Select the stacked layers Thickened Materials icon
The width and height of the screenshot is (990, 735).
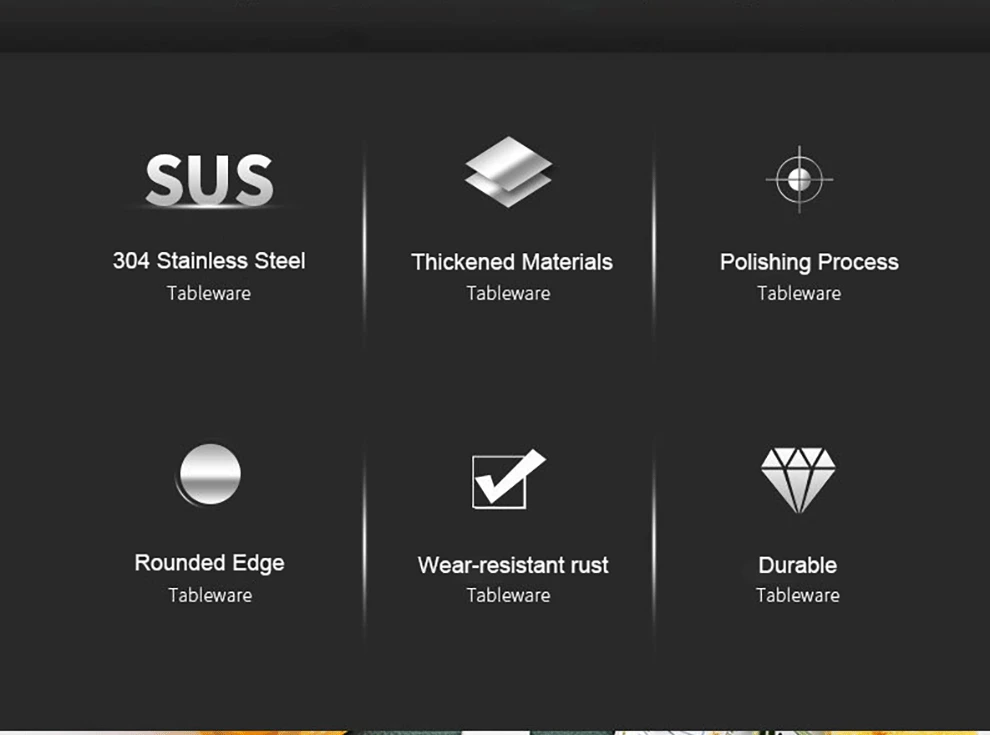tap(508, 172)
